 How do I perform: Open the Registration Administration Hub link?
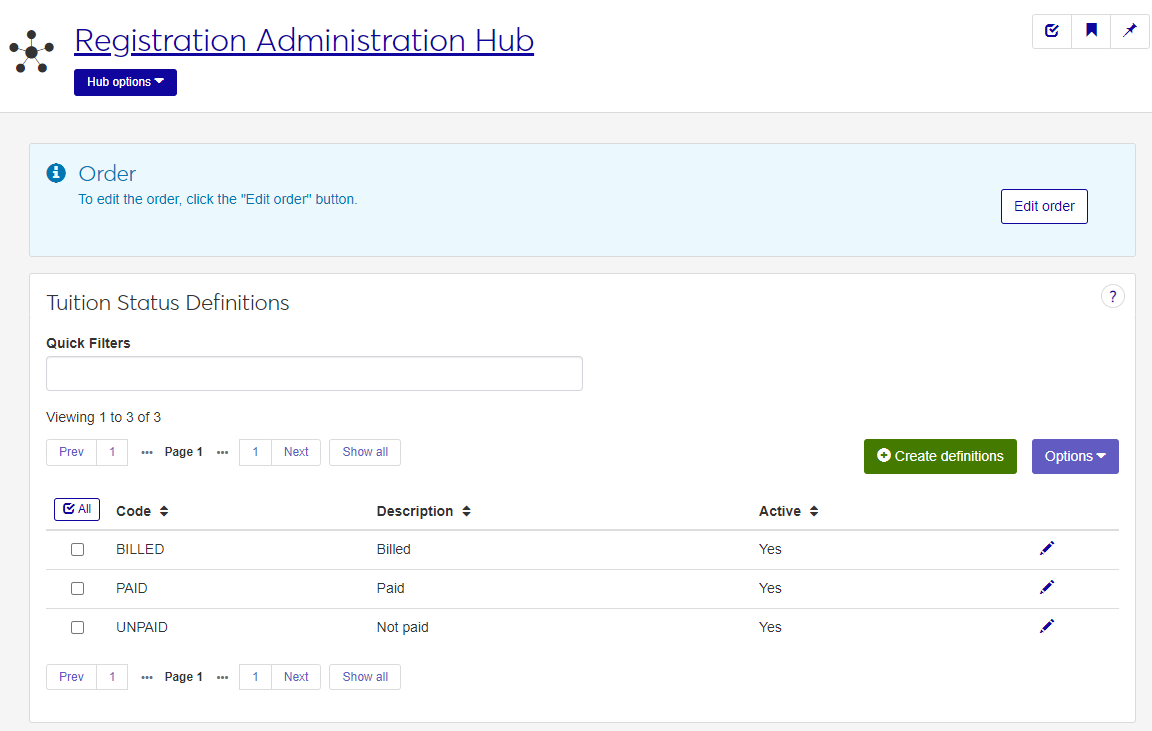[x=304, y=40]
